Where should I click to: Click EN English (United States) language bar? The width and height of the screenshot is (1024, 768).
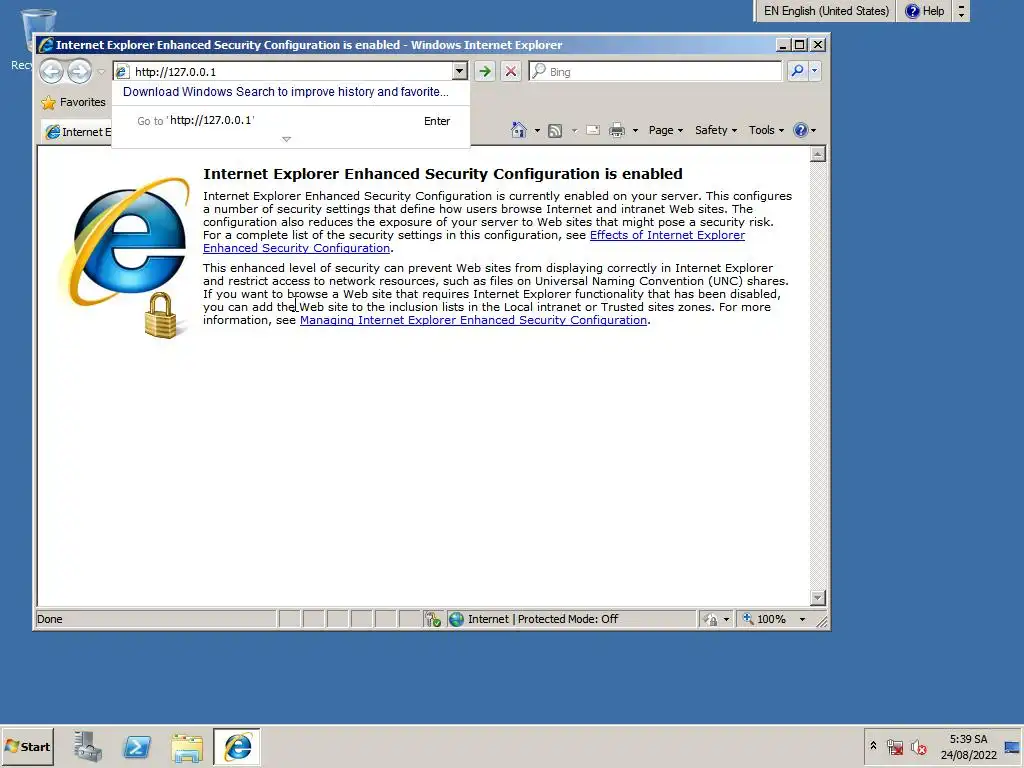tap(825, 11)
